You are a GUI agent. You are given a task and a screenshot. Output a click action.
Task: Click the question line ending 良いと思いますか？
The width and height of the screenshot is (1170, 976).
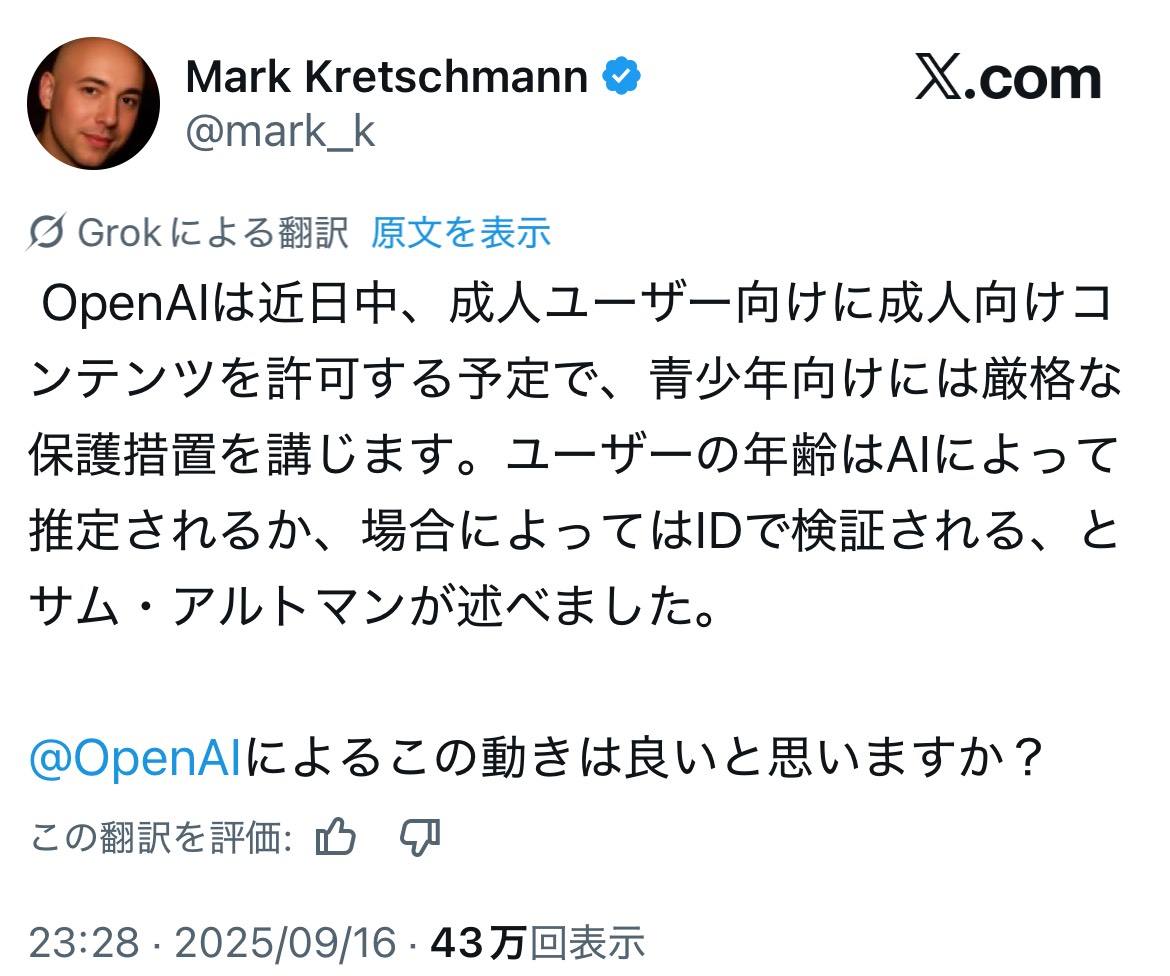[x=640, y=760]
